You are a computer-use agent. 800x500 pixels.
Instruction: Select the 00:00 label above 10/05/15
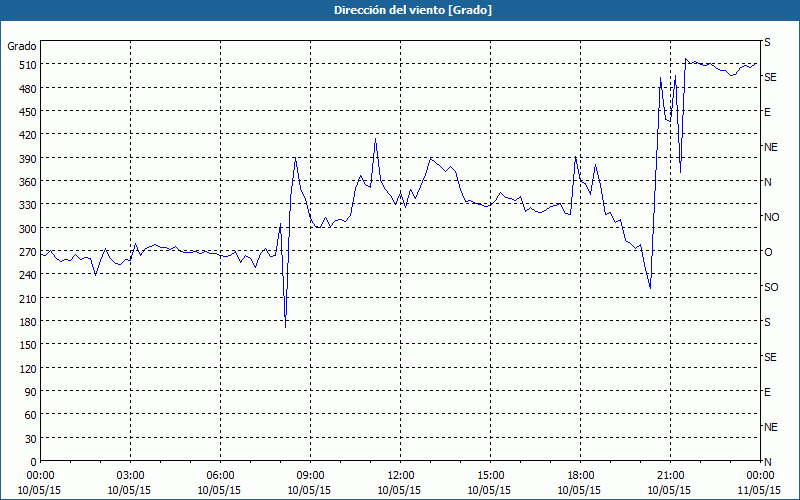[x=39, y=476]
